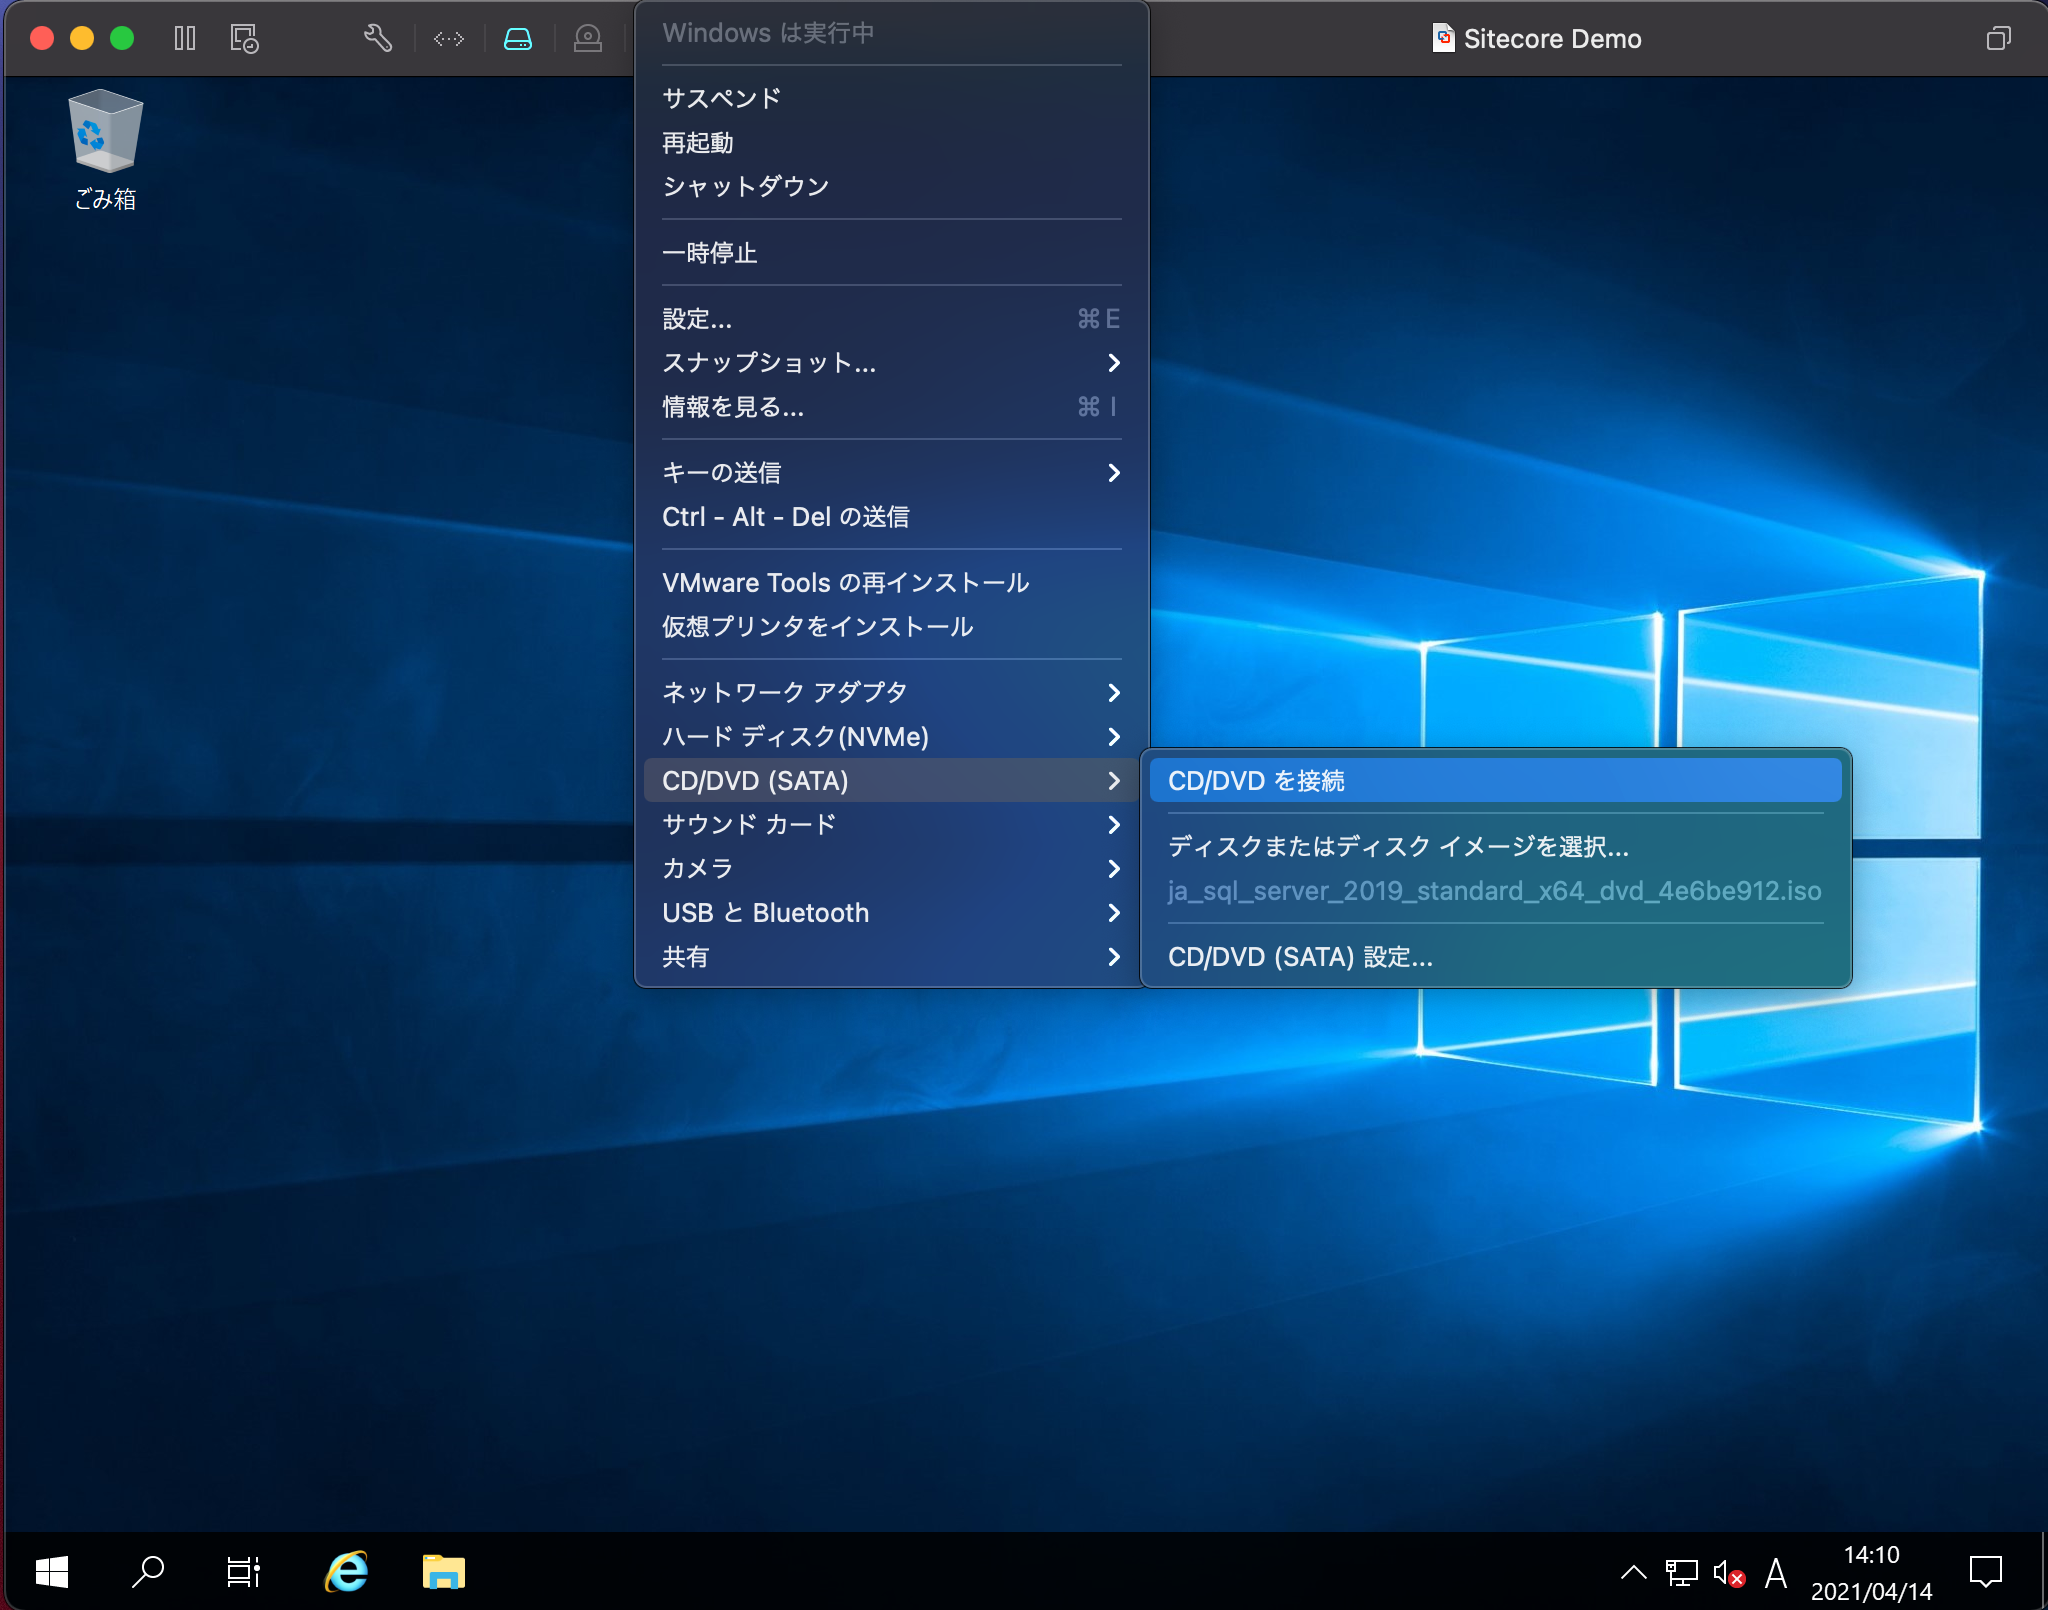The image size is (2048, 1610).
Task: Expand the スナップショット... submenu
Action: pyautogui.click(x=892, y=362)
